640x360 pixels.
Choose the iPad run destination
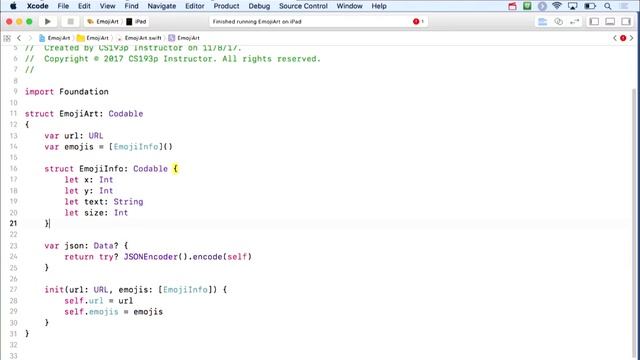click(136, 22)
